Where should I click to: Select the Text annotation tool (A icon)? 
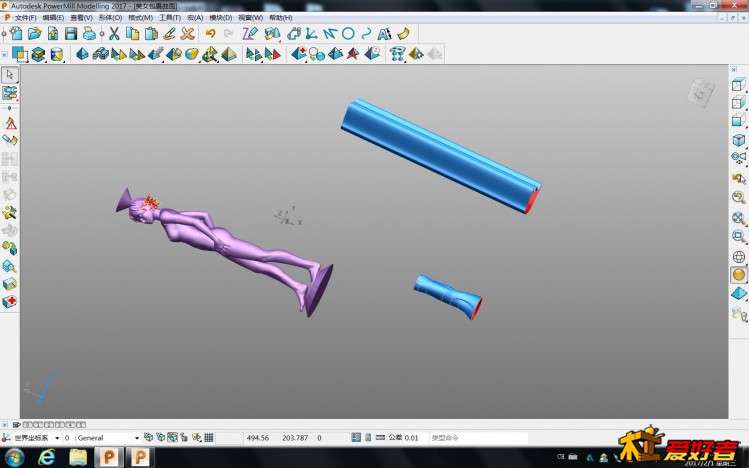[384, 33]
